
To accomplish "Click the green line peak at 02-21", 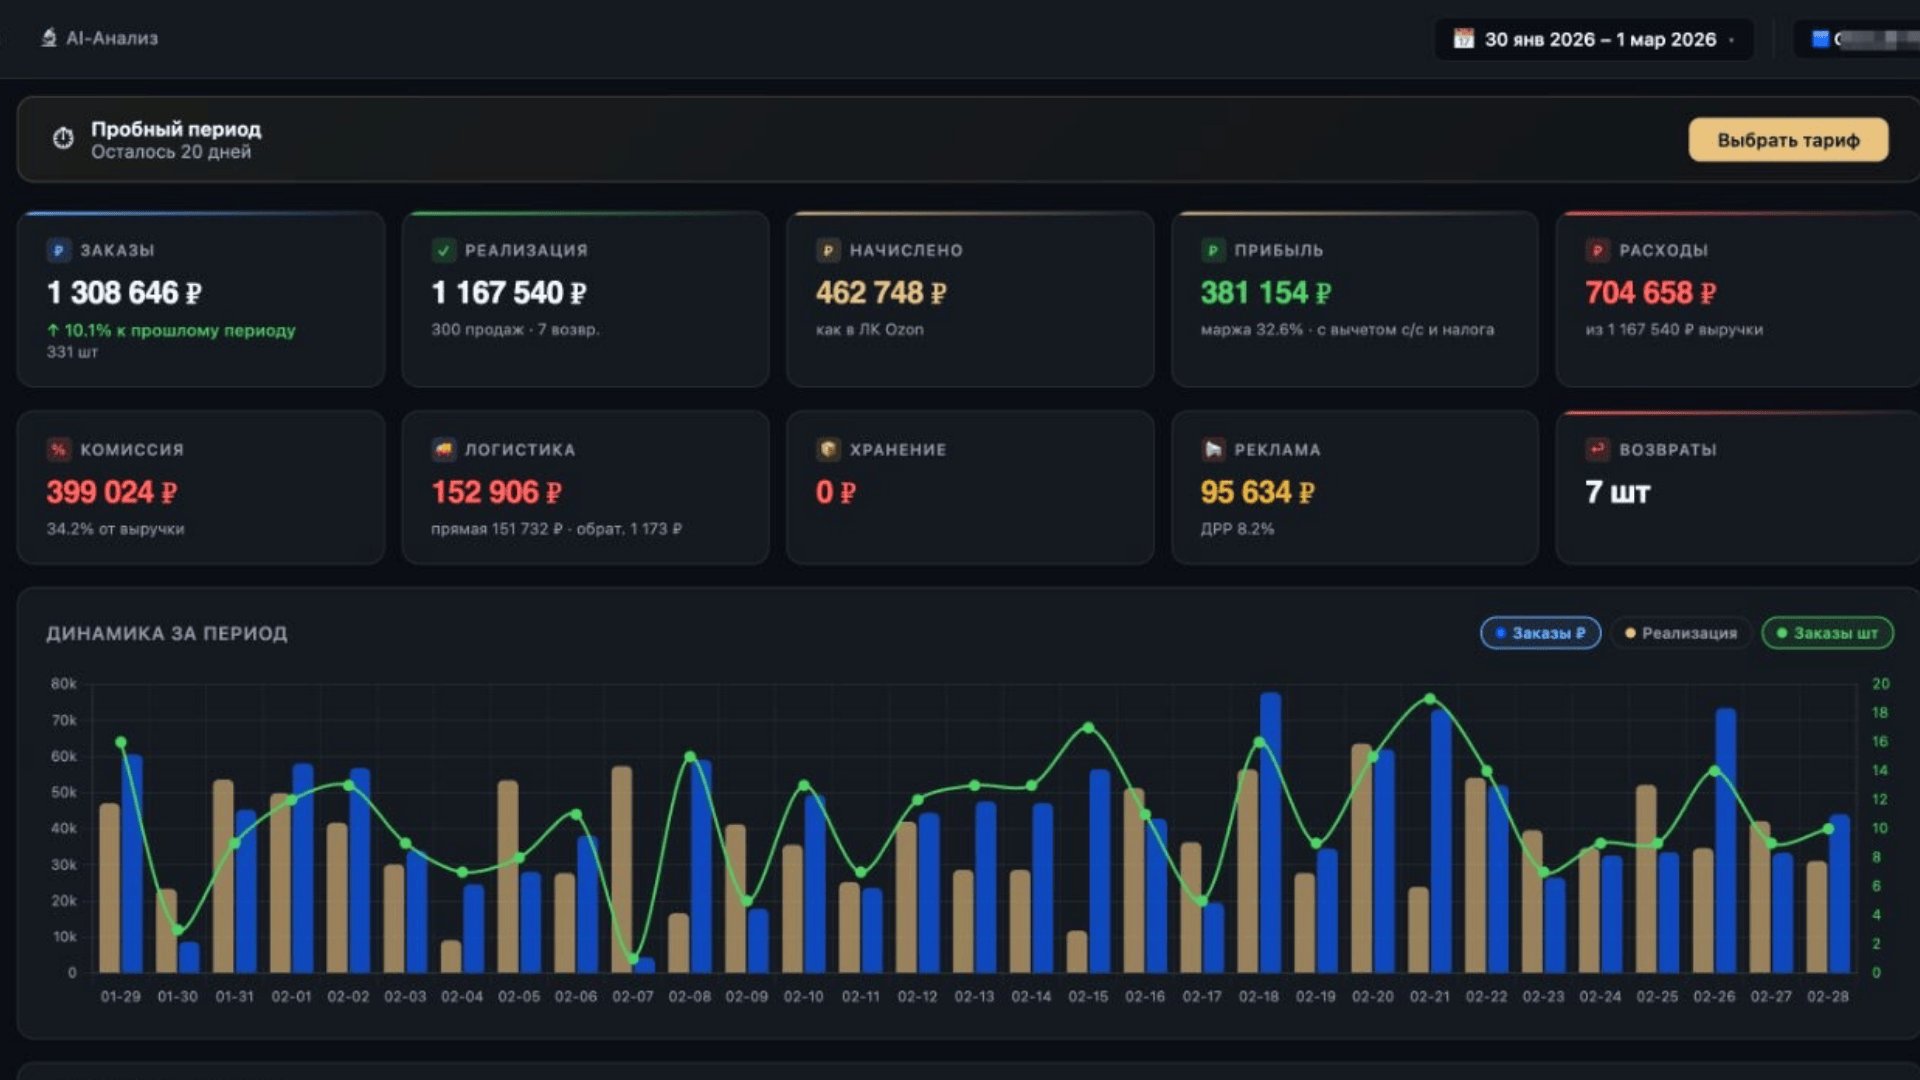I will (x=1429, y=699).
